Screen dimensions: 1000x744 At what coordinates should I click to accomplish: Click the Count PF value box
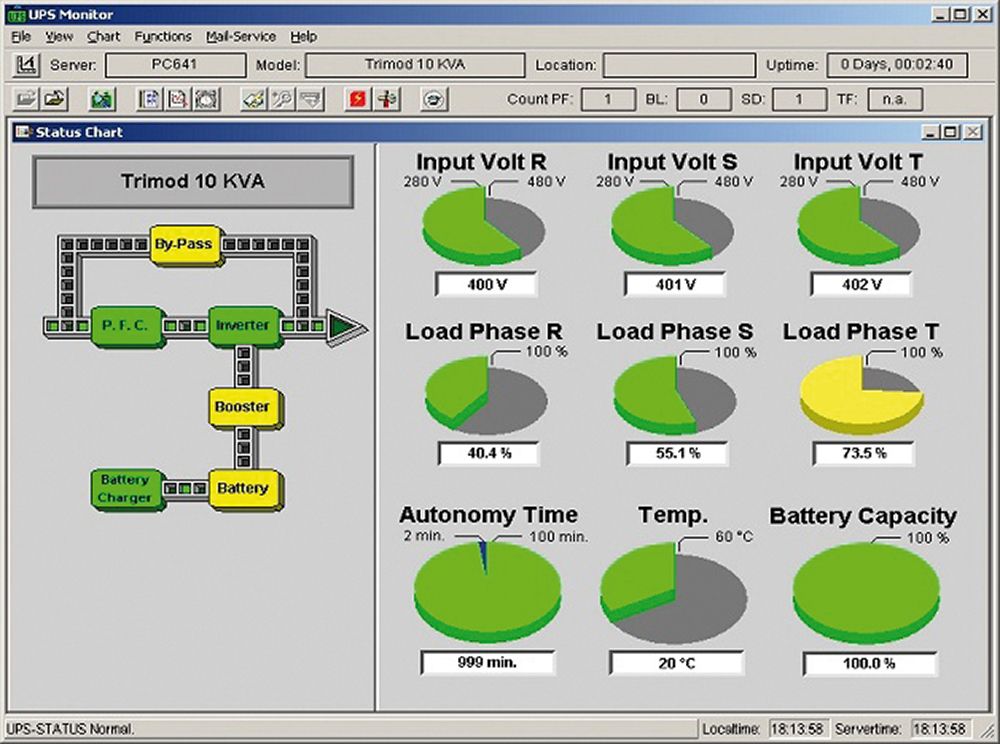pyautogui.click(x=608, y=99)
